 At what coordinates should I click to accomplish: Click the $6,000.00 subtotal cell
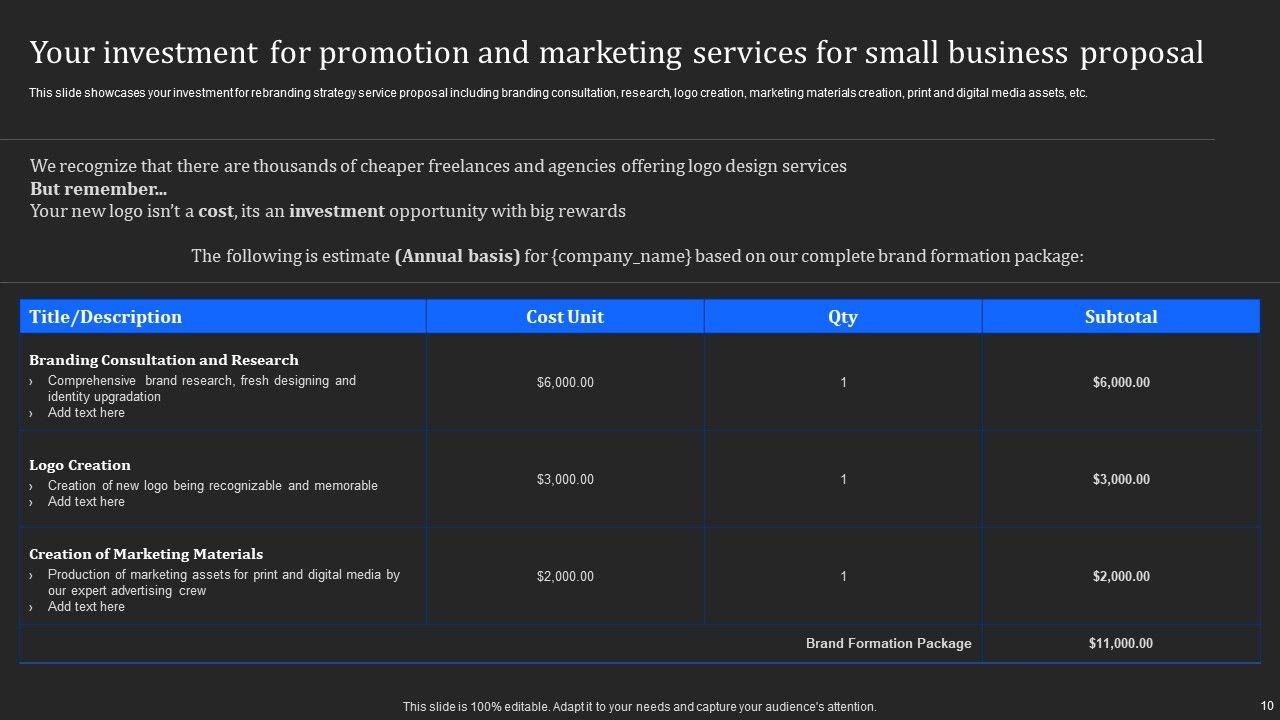pyautogui.click(x=1121, y=382)
